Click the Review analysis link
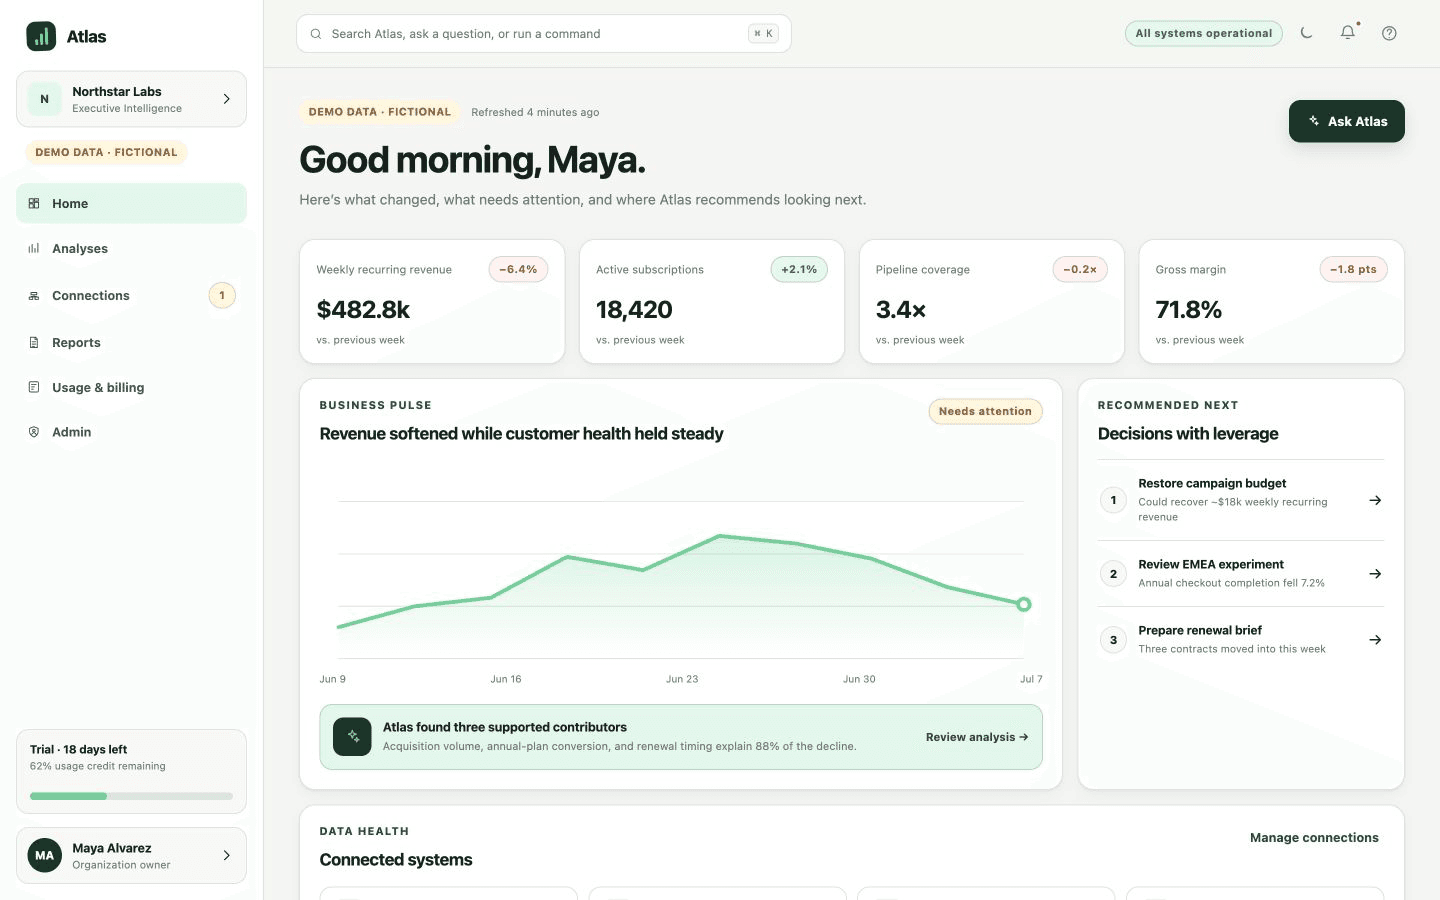 977,737
